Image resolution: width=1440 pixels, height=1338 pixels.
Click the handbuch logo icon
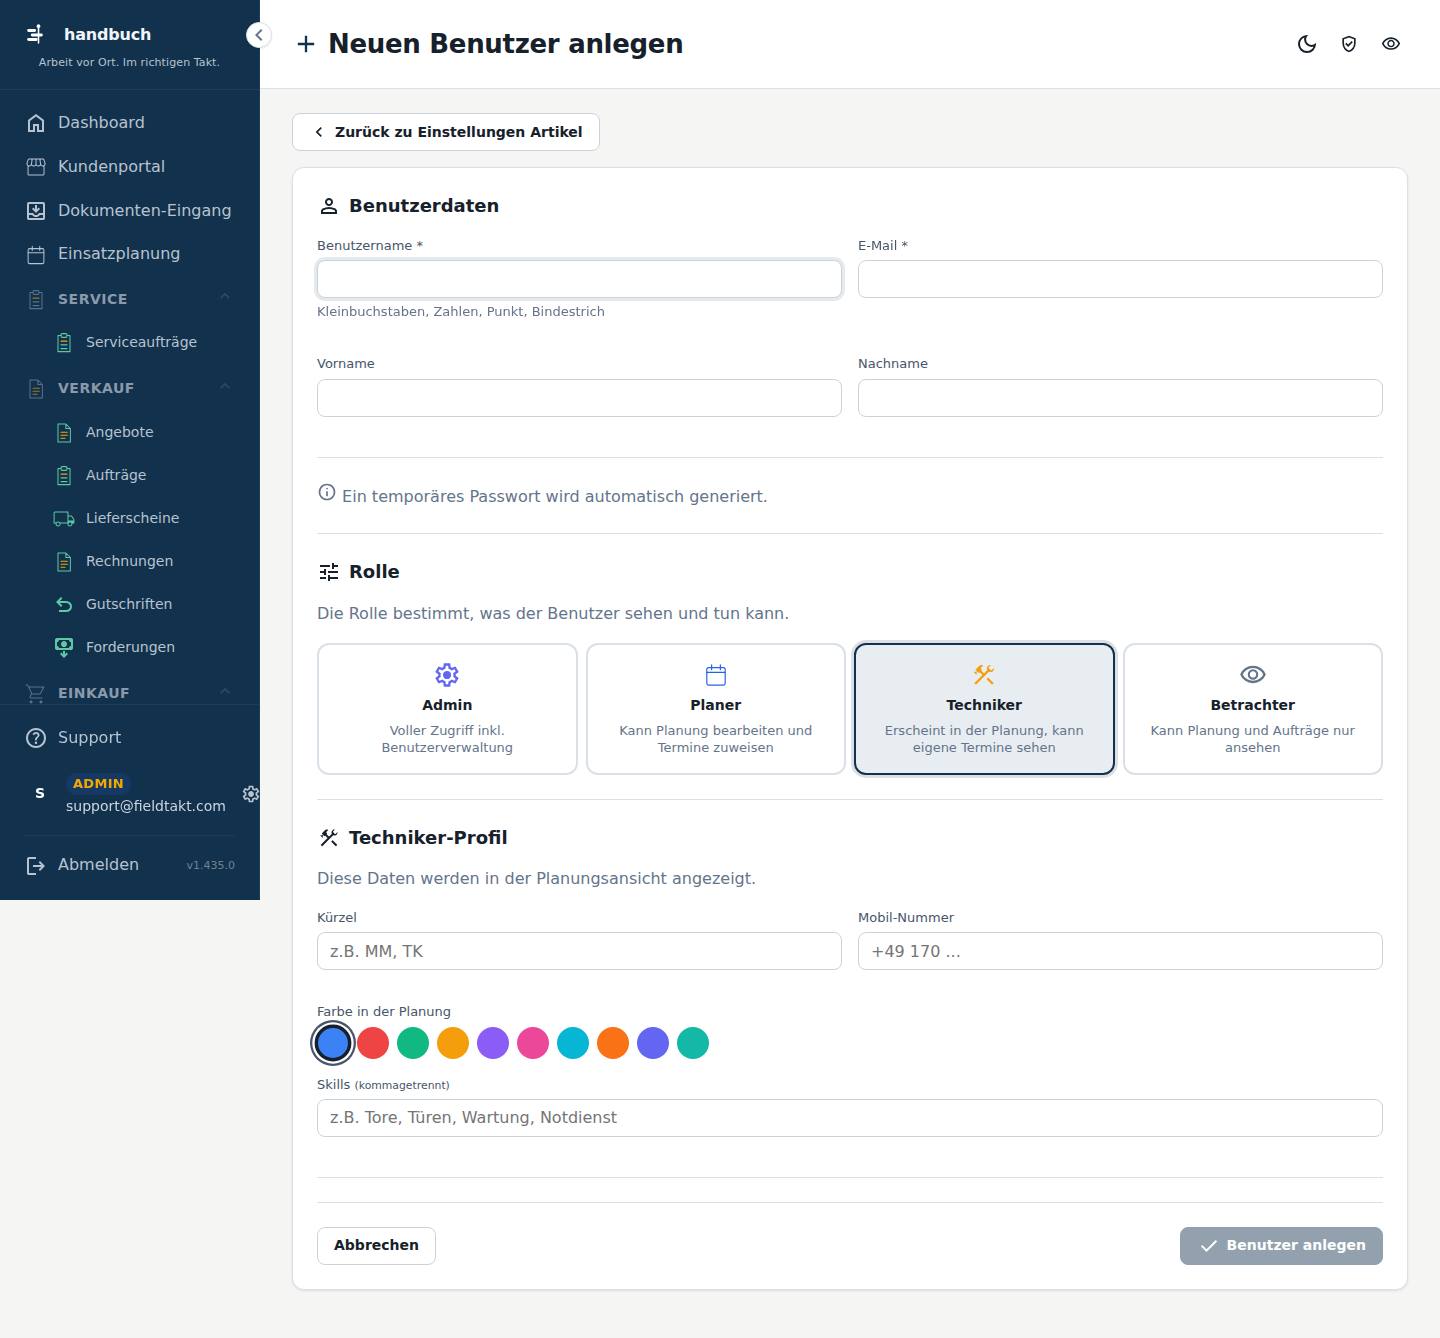[x=36, y=34]
